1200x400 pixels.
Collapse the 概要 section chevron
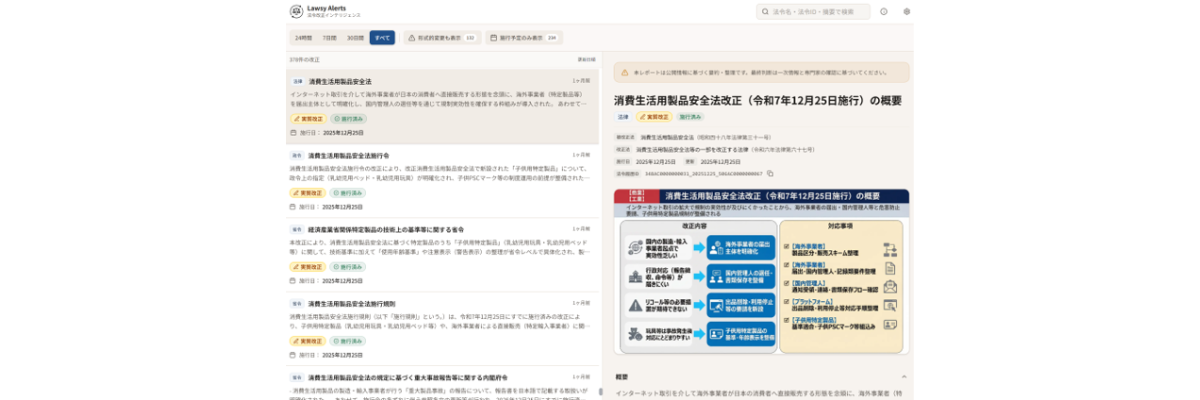coord(904,377)
